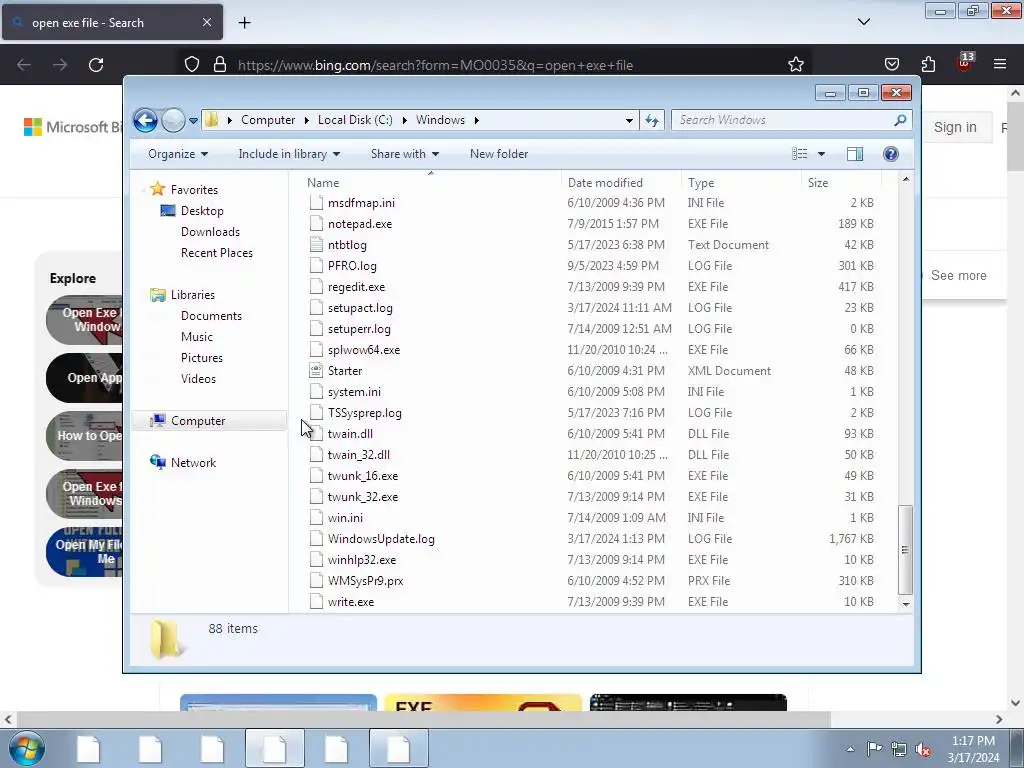Select regedit.exe file icon
The height and width of the screenshot is (768, 1024).
tap(317, 287)
